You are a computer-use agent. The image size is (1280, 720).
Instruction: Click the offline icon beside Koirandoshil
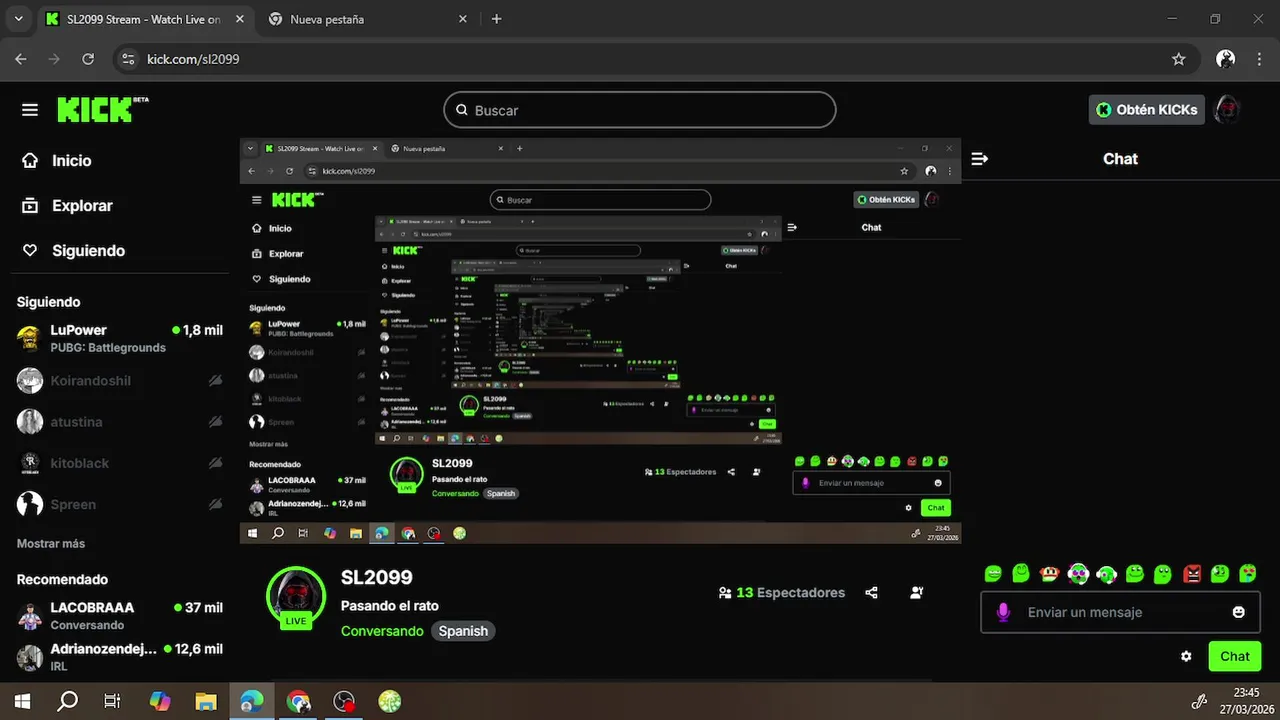215,381
